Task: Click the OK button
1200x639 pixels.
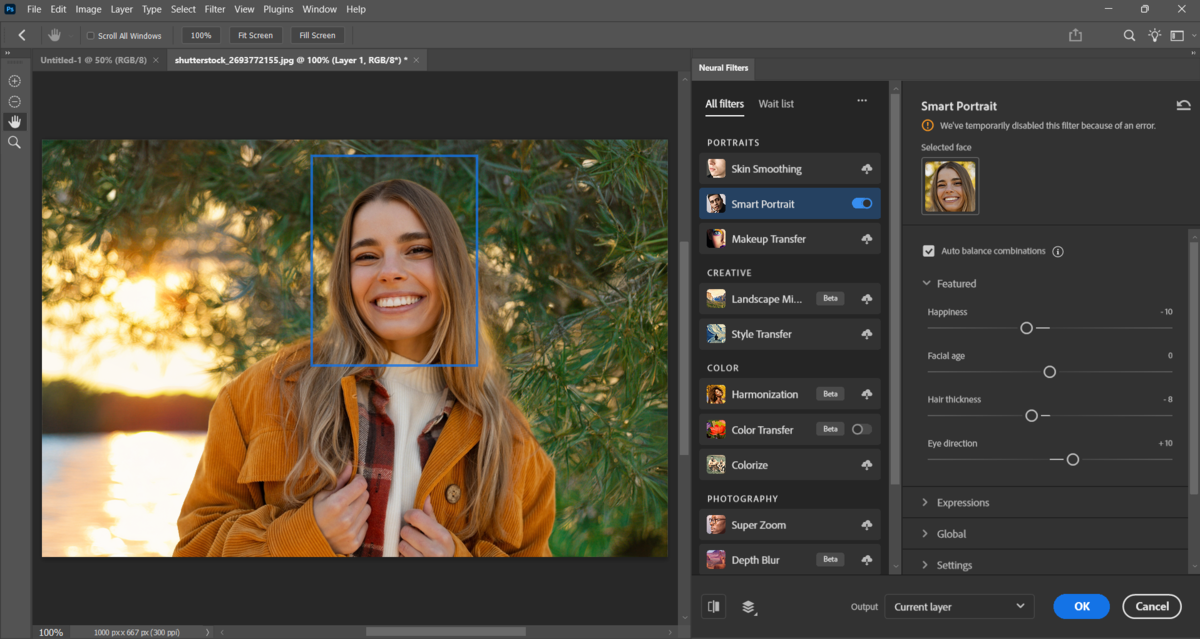Action: click(x=1082, y=606)
